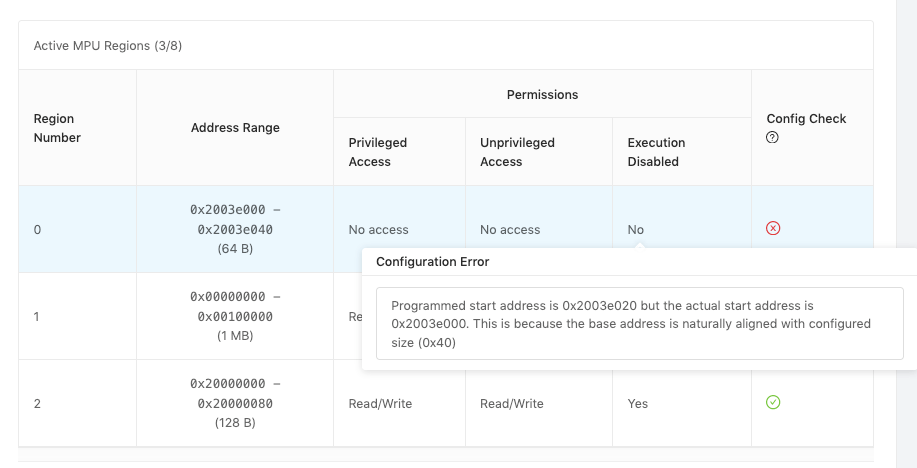Image resolution: width=917 pixels, height=468 pixels.
Task: Select the Yes execution disabled value
Action: click(637, 404)
